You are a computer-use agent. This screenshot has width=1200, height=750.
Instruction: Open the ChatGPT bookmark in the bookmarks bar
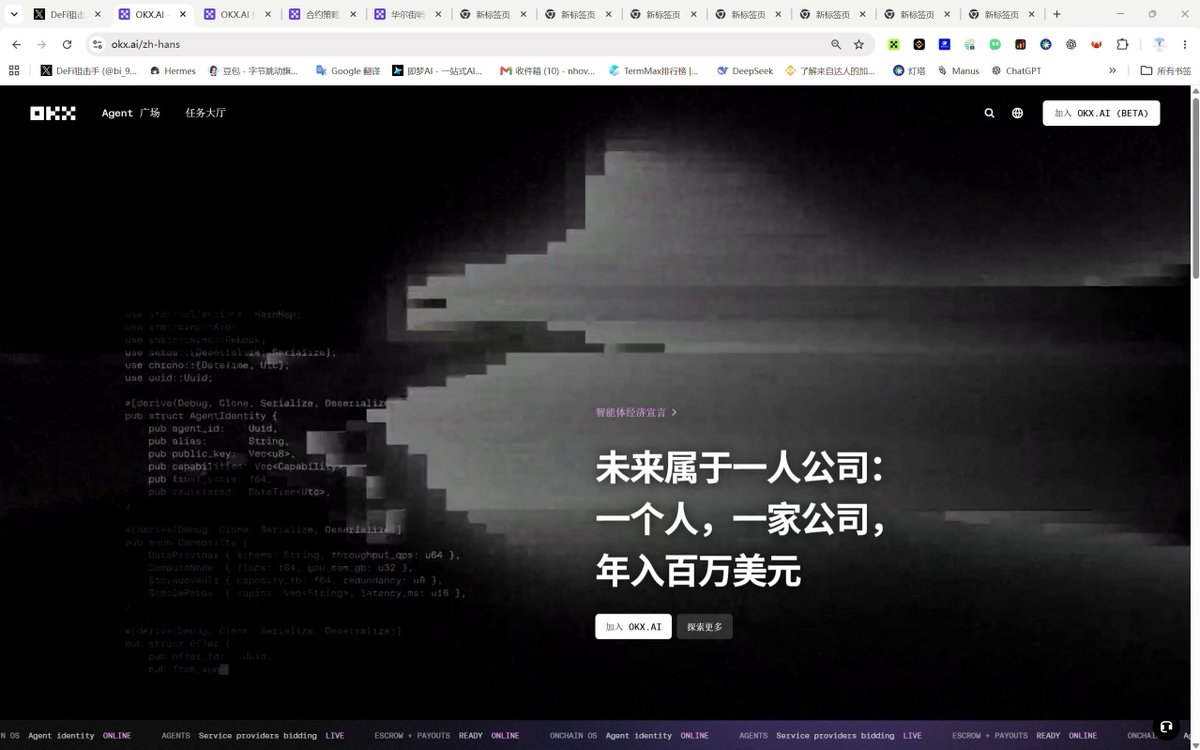pos(1016,71)
